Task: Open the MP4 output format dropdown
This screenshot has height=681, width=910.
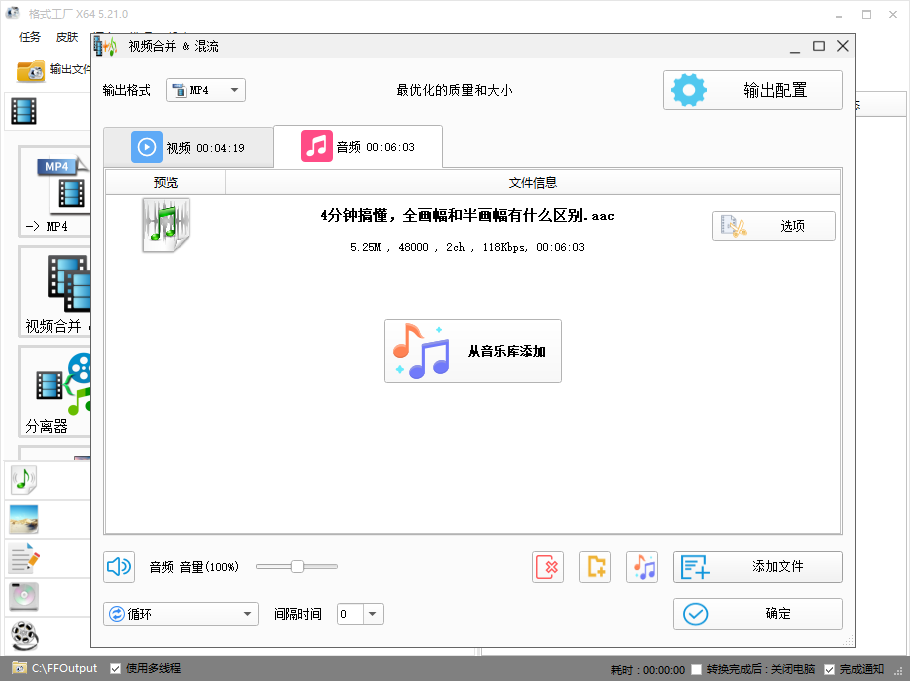Action: 205,89
